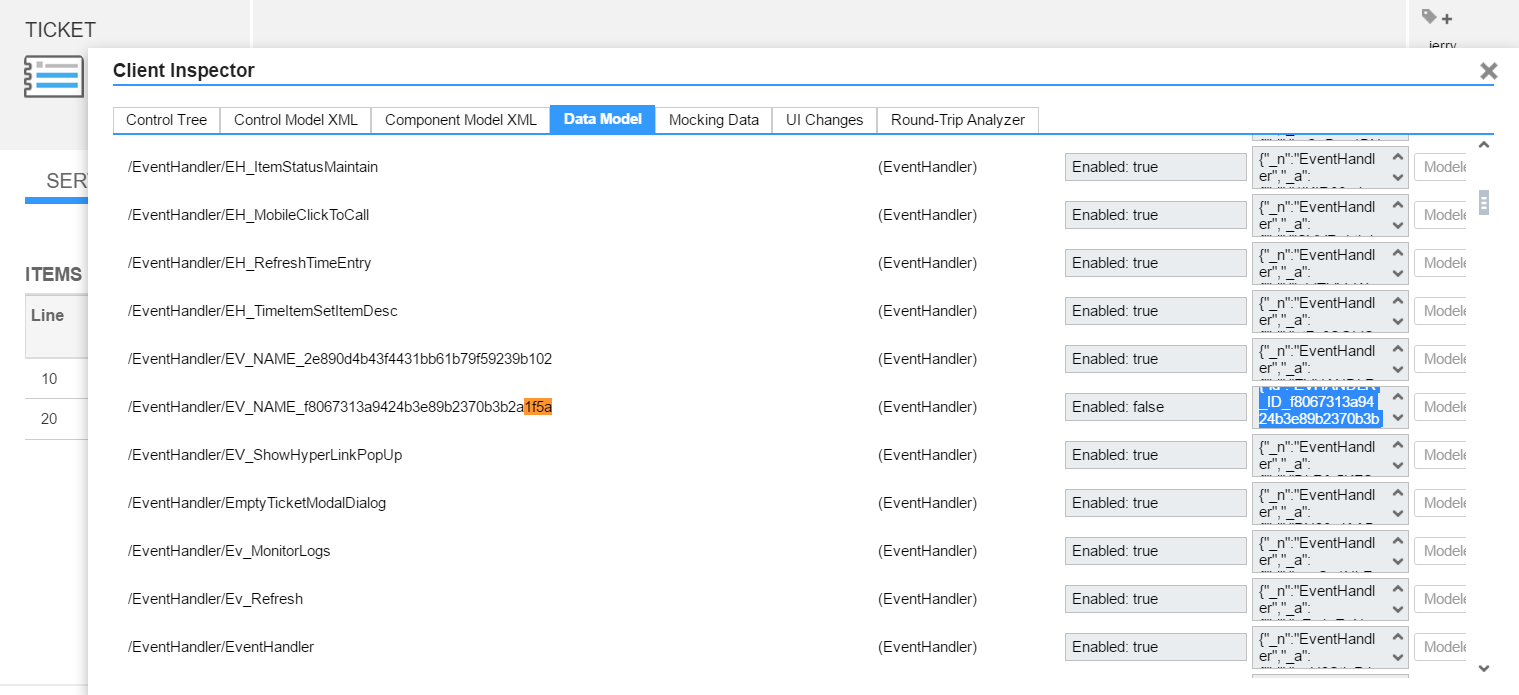Click the main list scroll-up arrow

pyautogui.click(x=1484, y=145)
